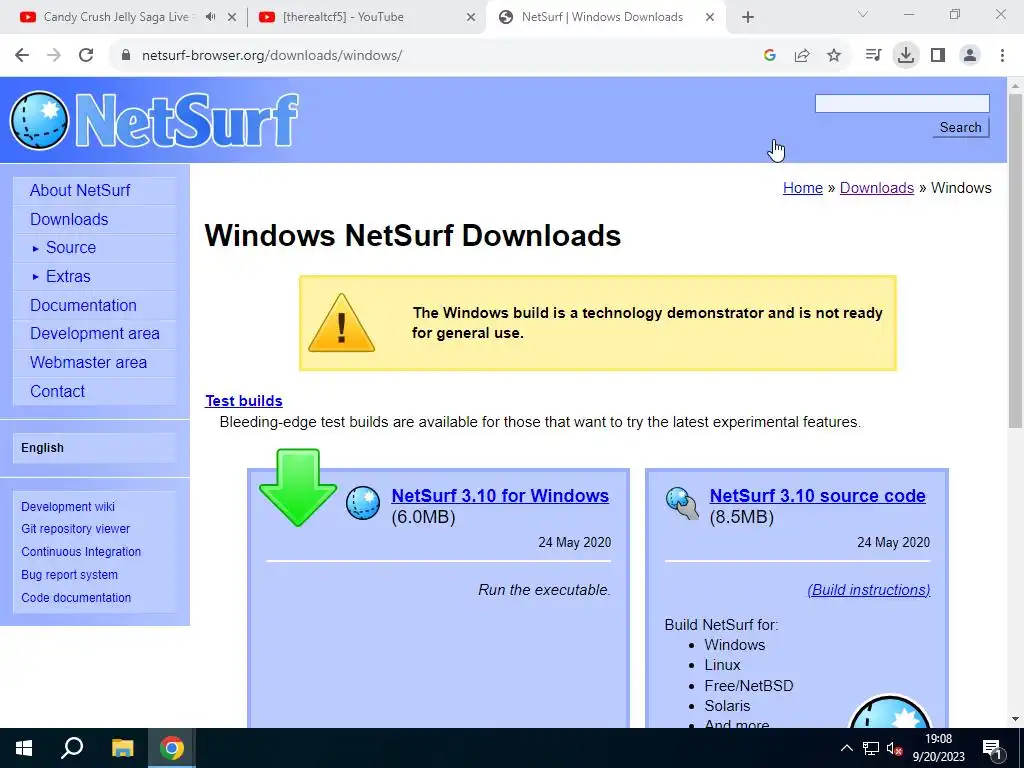Open Extras submenu item in sidebar
1024x768 pixels.
68,276
